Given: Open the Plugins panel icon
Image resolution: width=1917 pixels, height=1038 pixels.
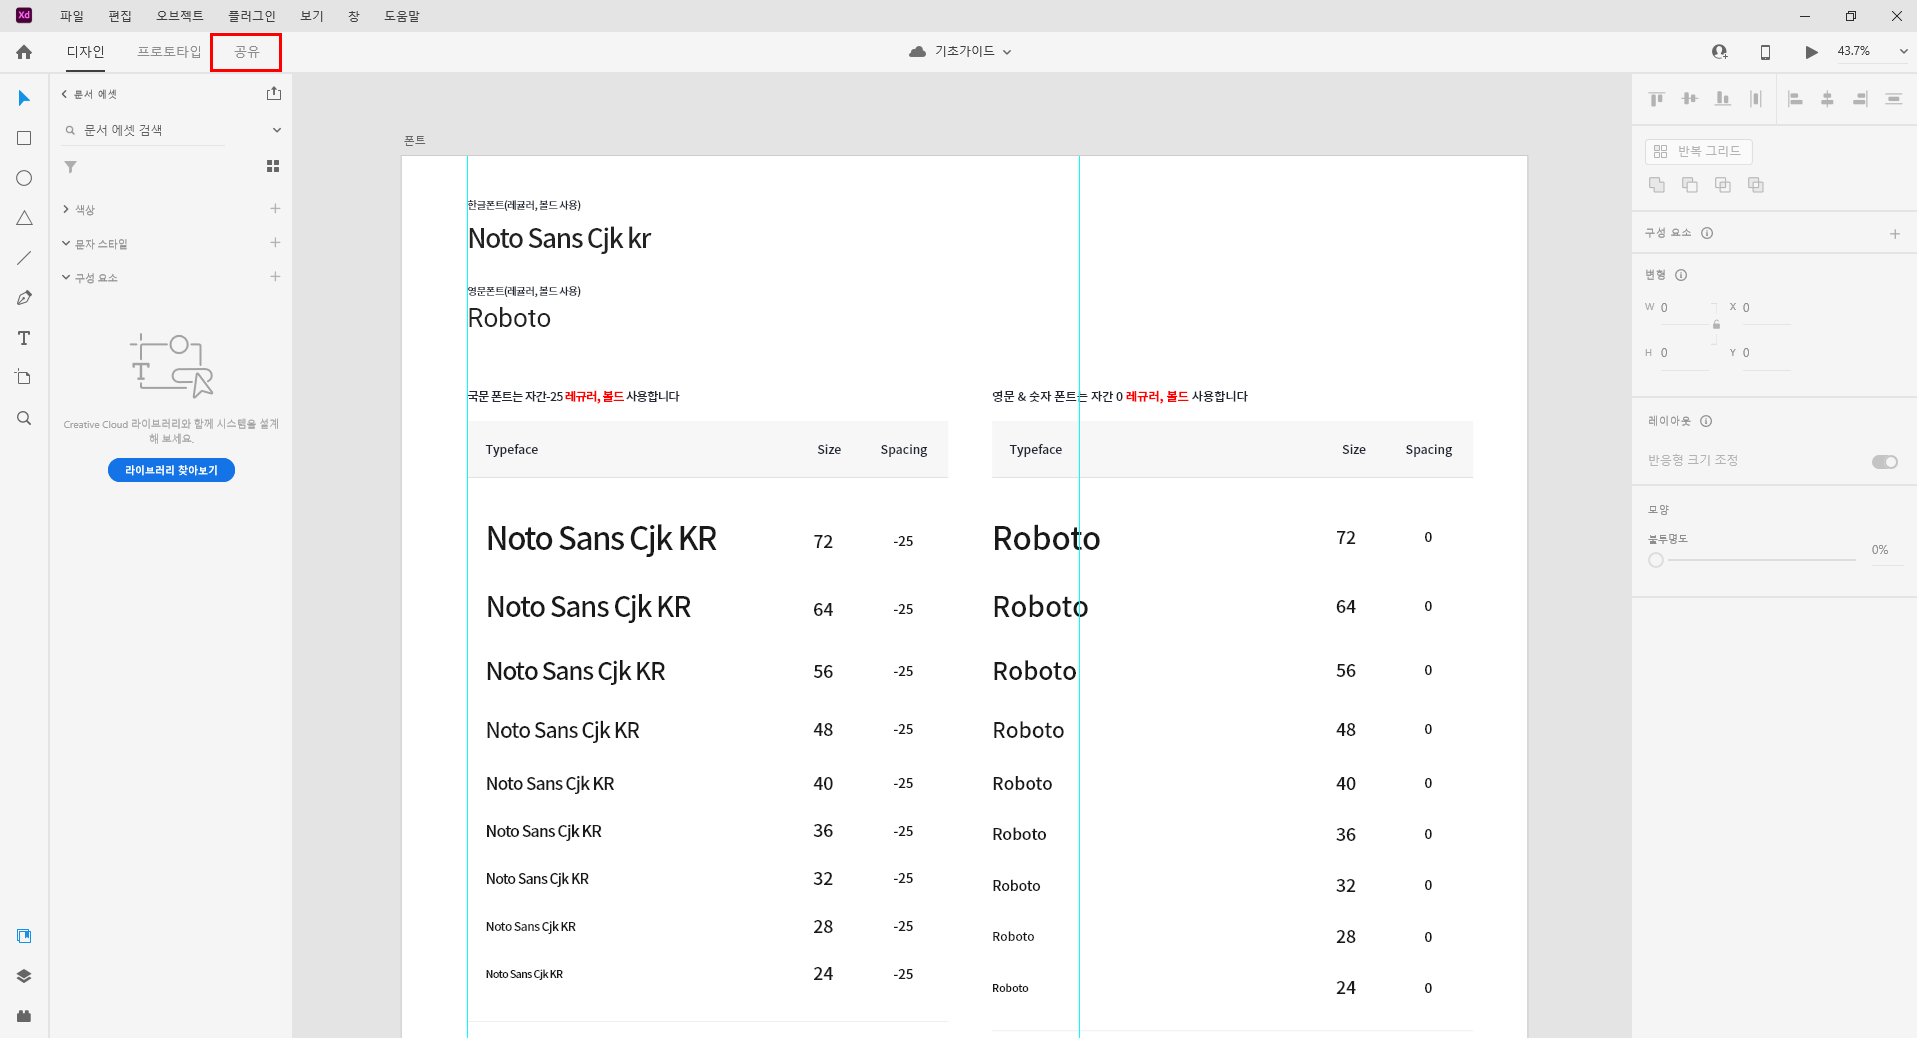Looking at the screenshot, I should click(24, 1016).
